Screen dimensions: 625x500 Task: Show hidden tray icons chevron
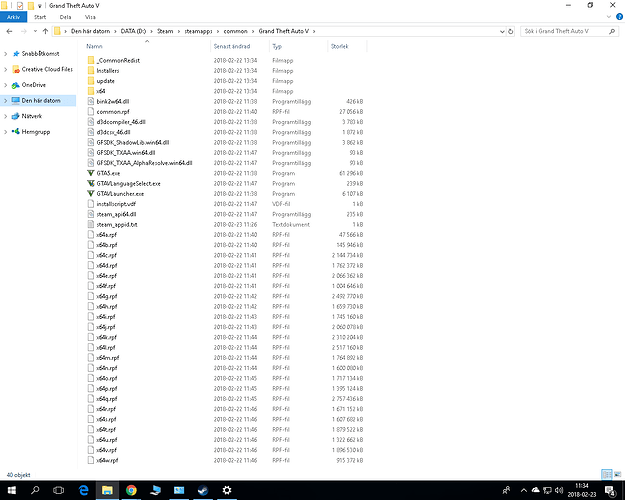click(x=524, y=490)
